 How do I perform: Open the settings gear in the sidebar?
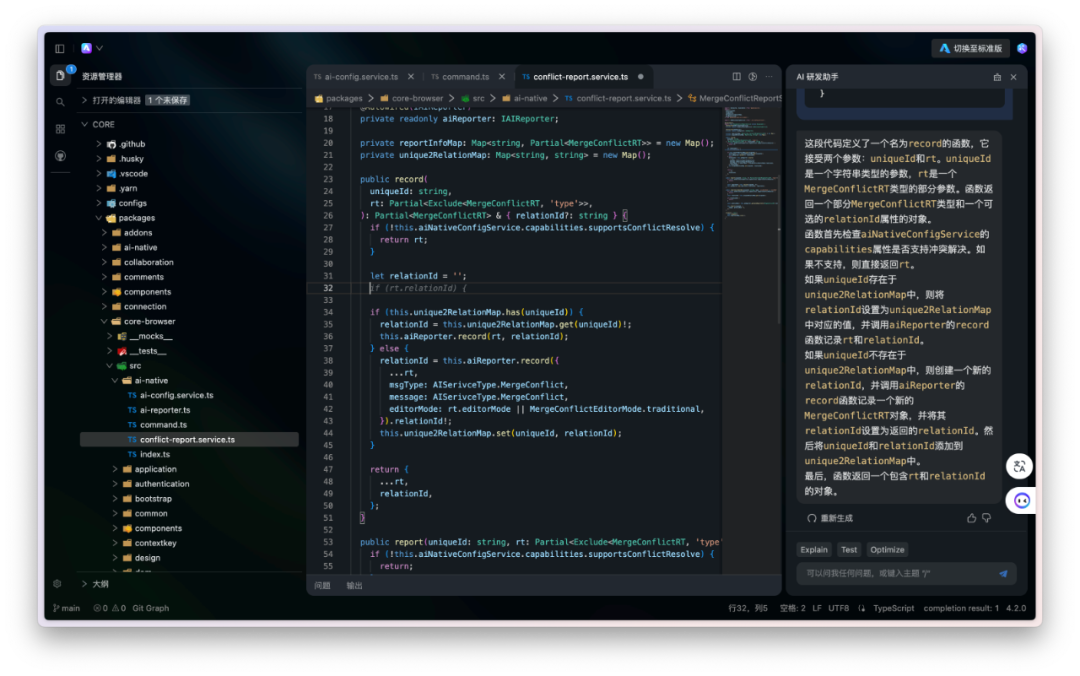click(57, 584)
